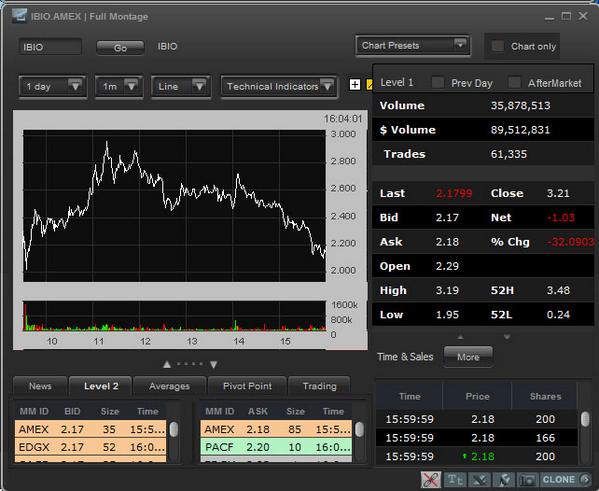This screenshot has width=599, height=491.
Task: Minimize the Full Montage window
Action: tap(549, 18)
